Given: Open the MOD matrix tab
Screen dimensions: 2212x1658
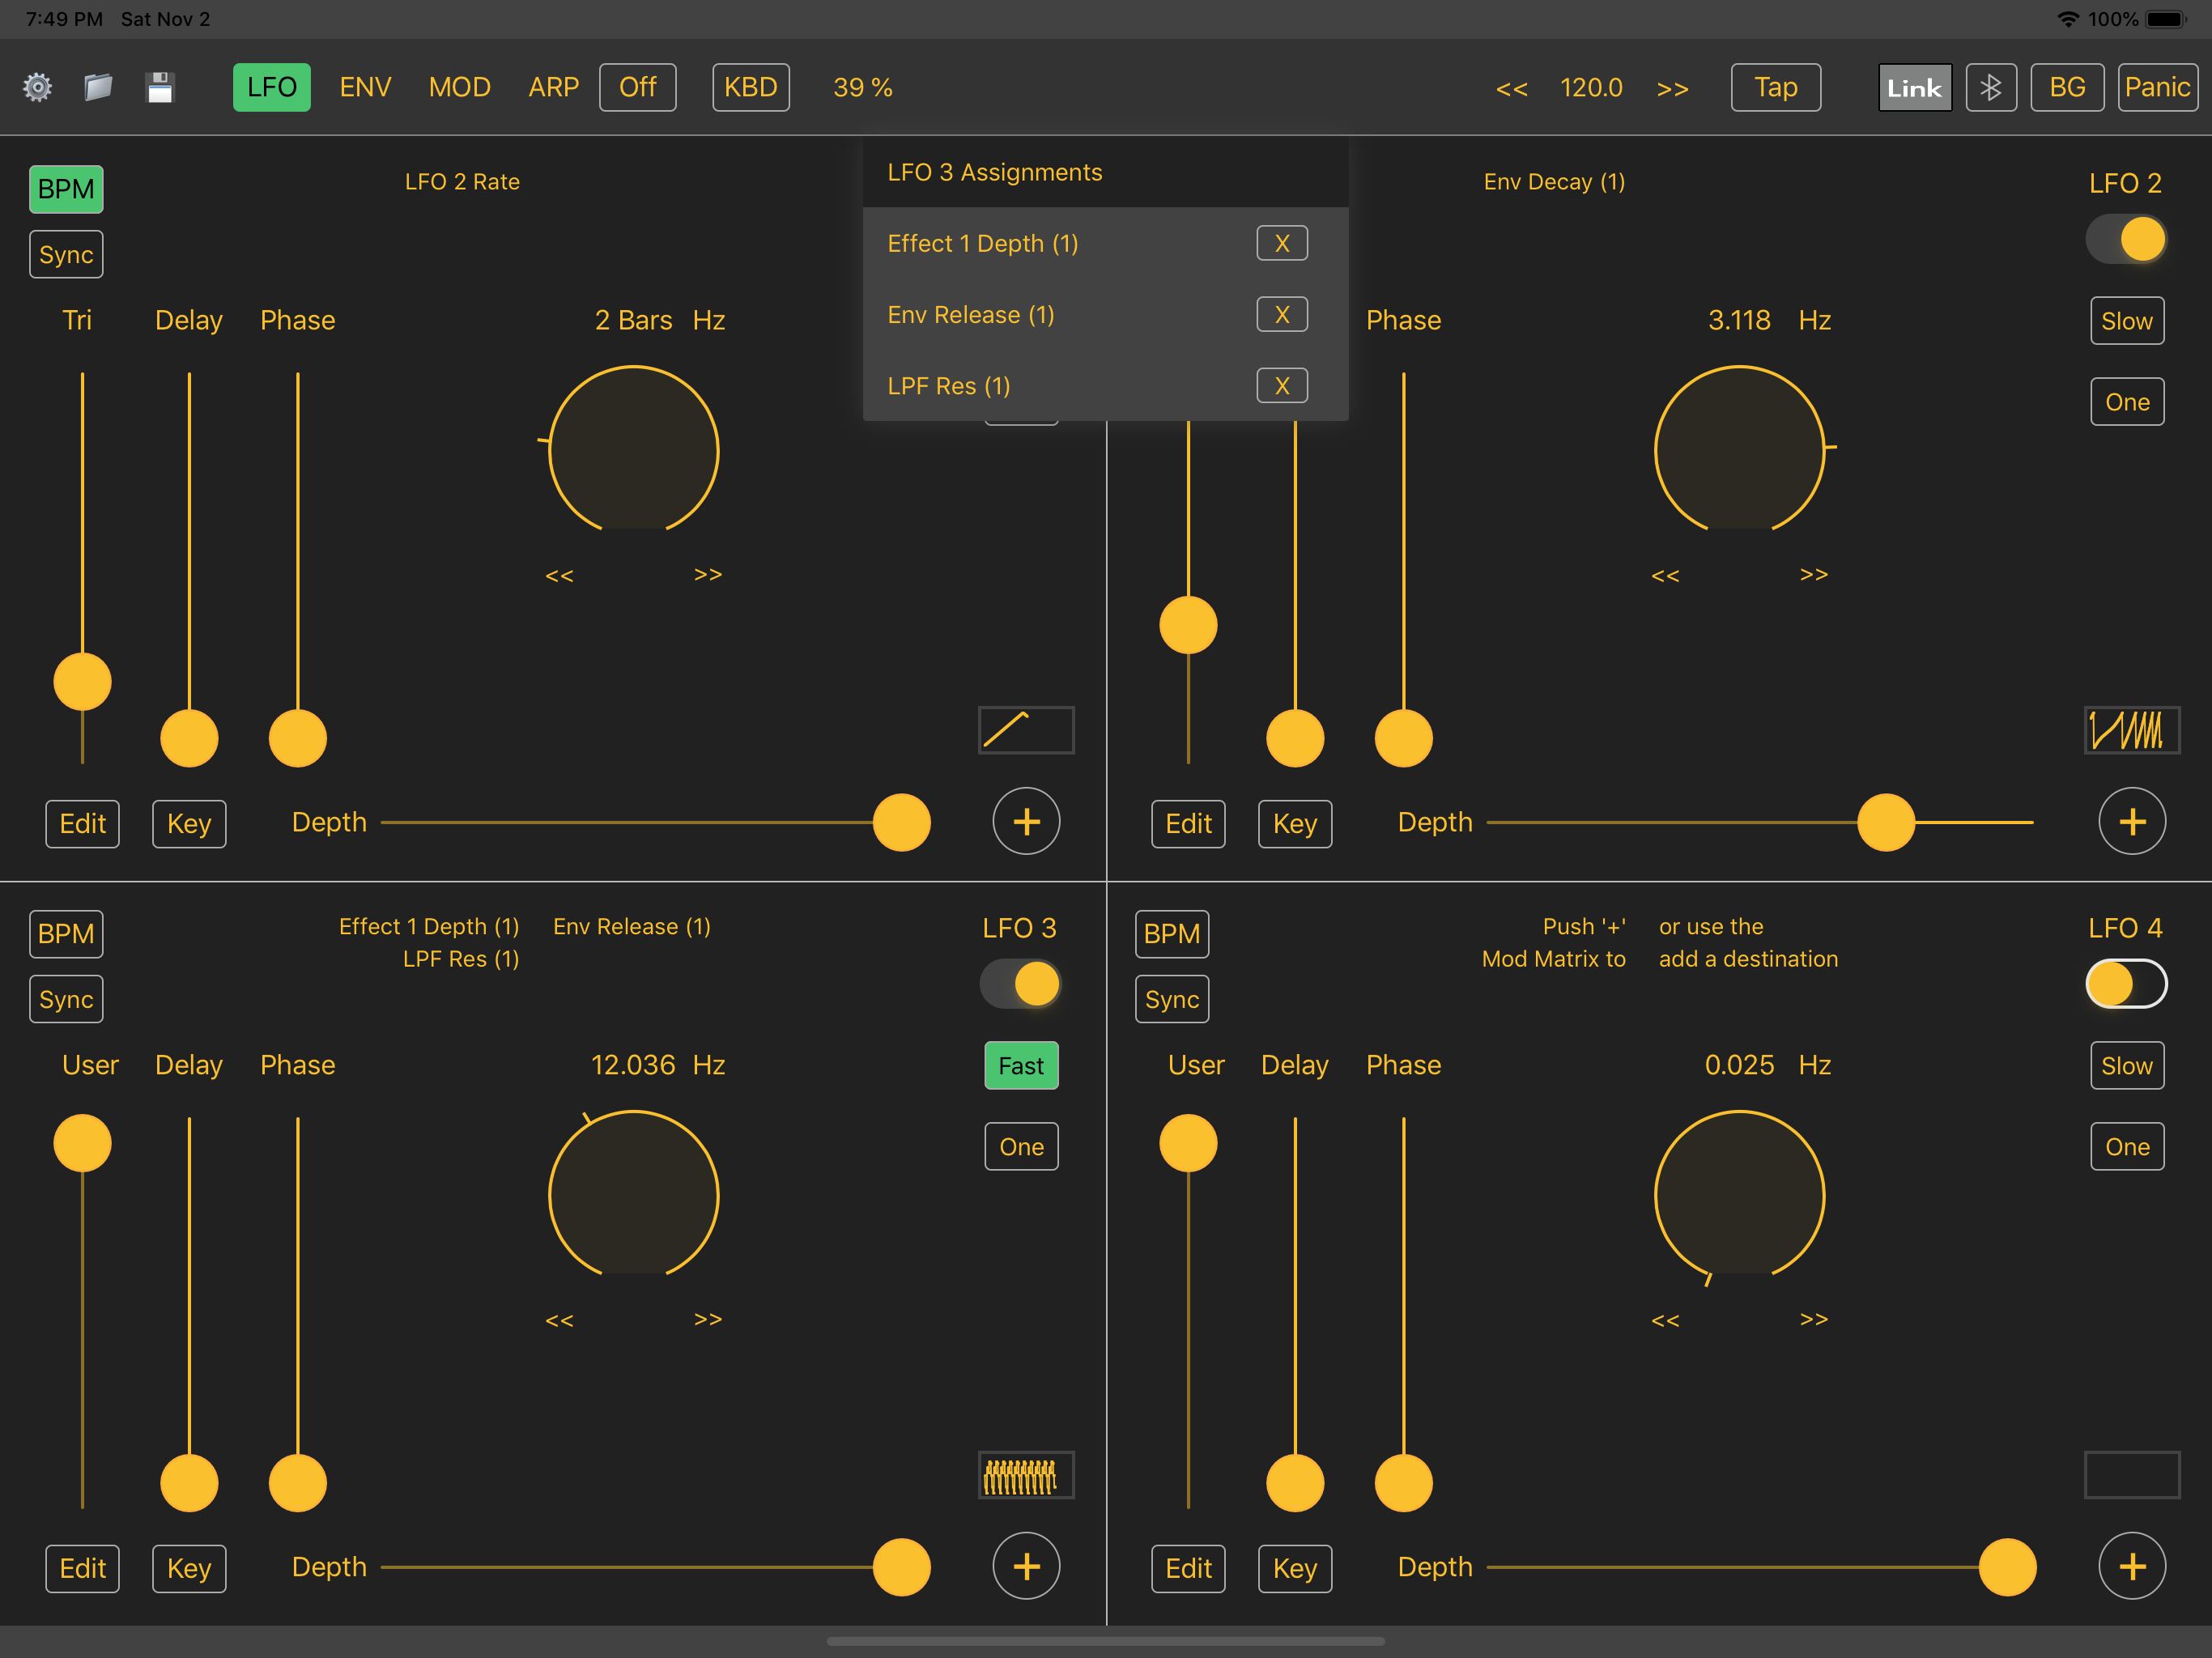Looking at the screenshot, I should click(x=459, y=88).
